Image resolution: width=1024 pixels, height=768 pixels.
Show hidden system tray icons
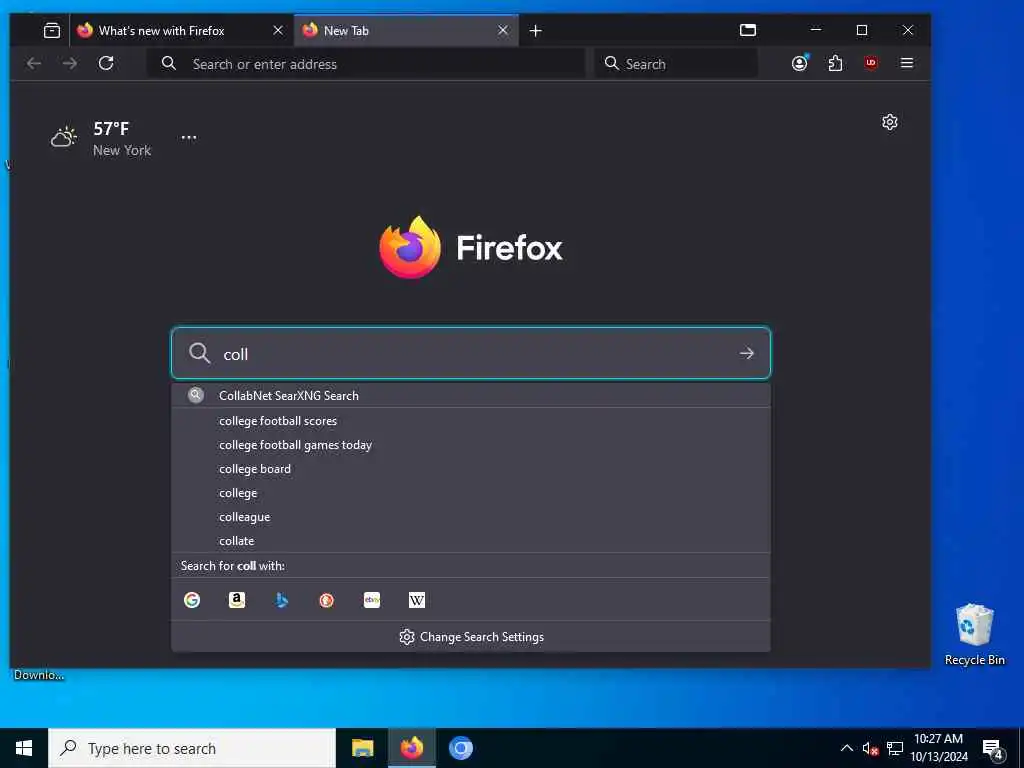tap(846, 748)
